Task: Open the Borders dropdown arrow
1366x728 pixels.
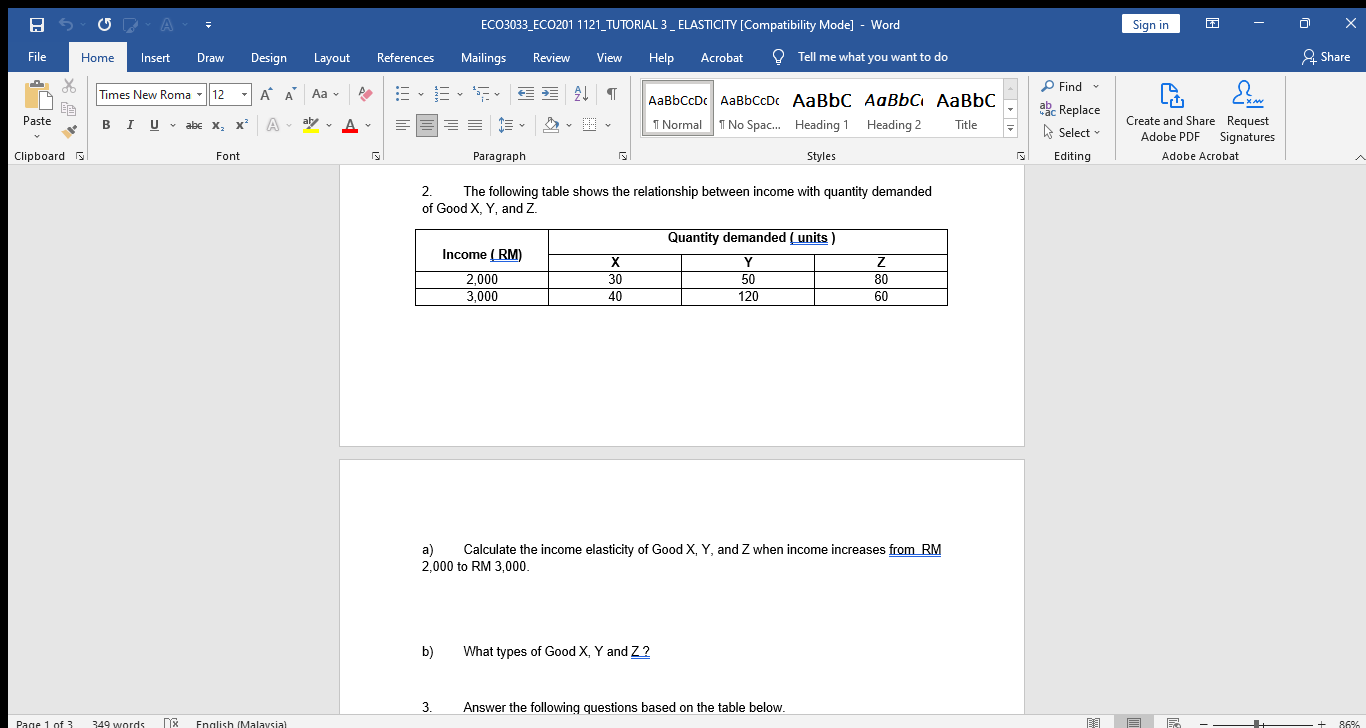Action: (x=608, y=125)
